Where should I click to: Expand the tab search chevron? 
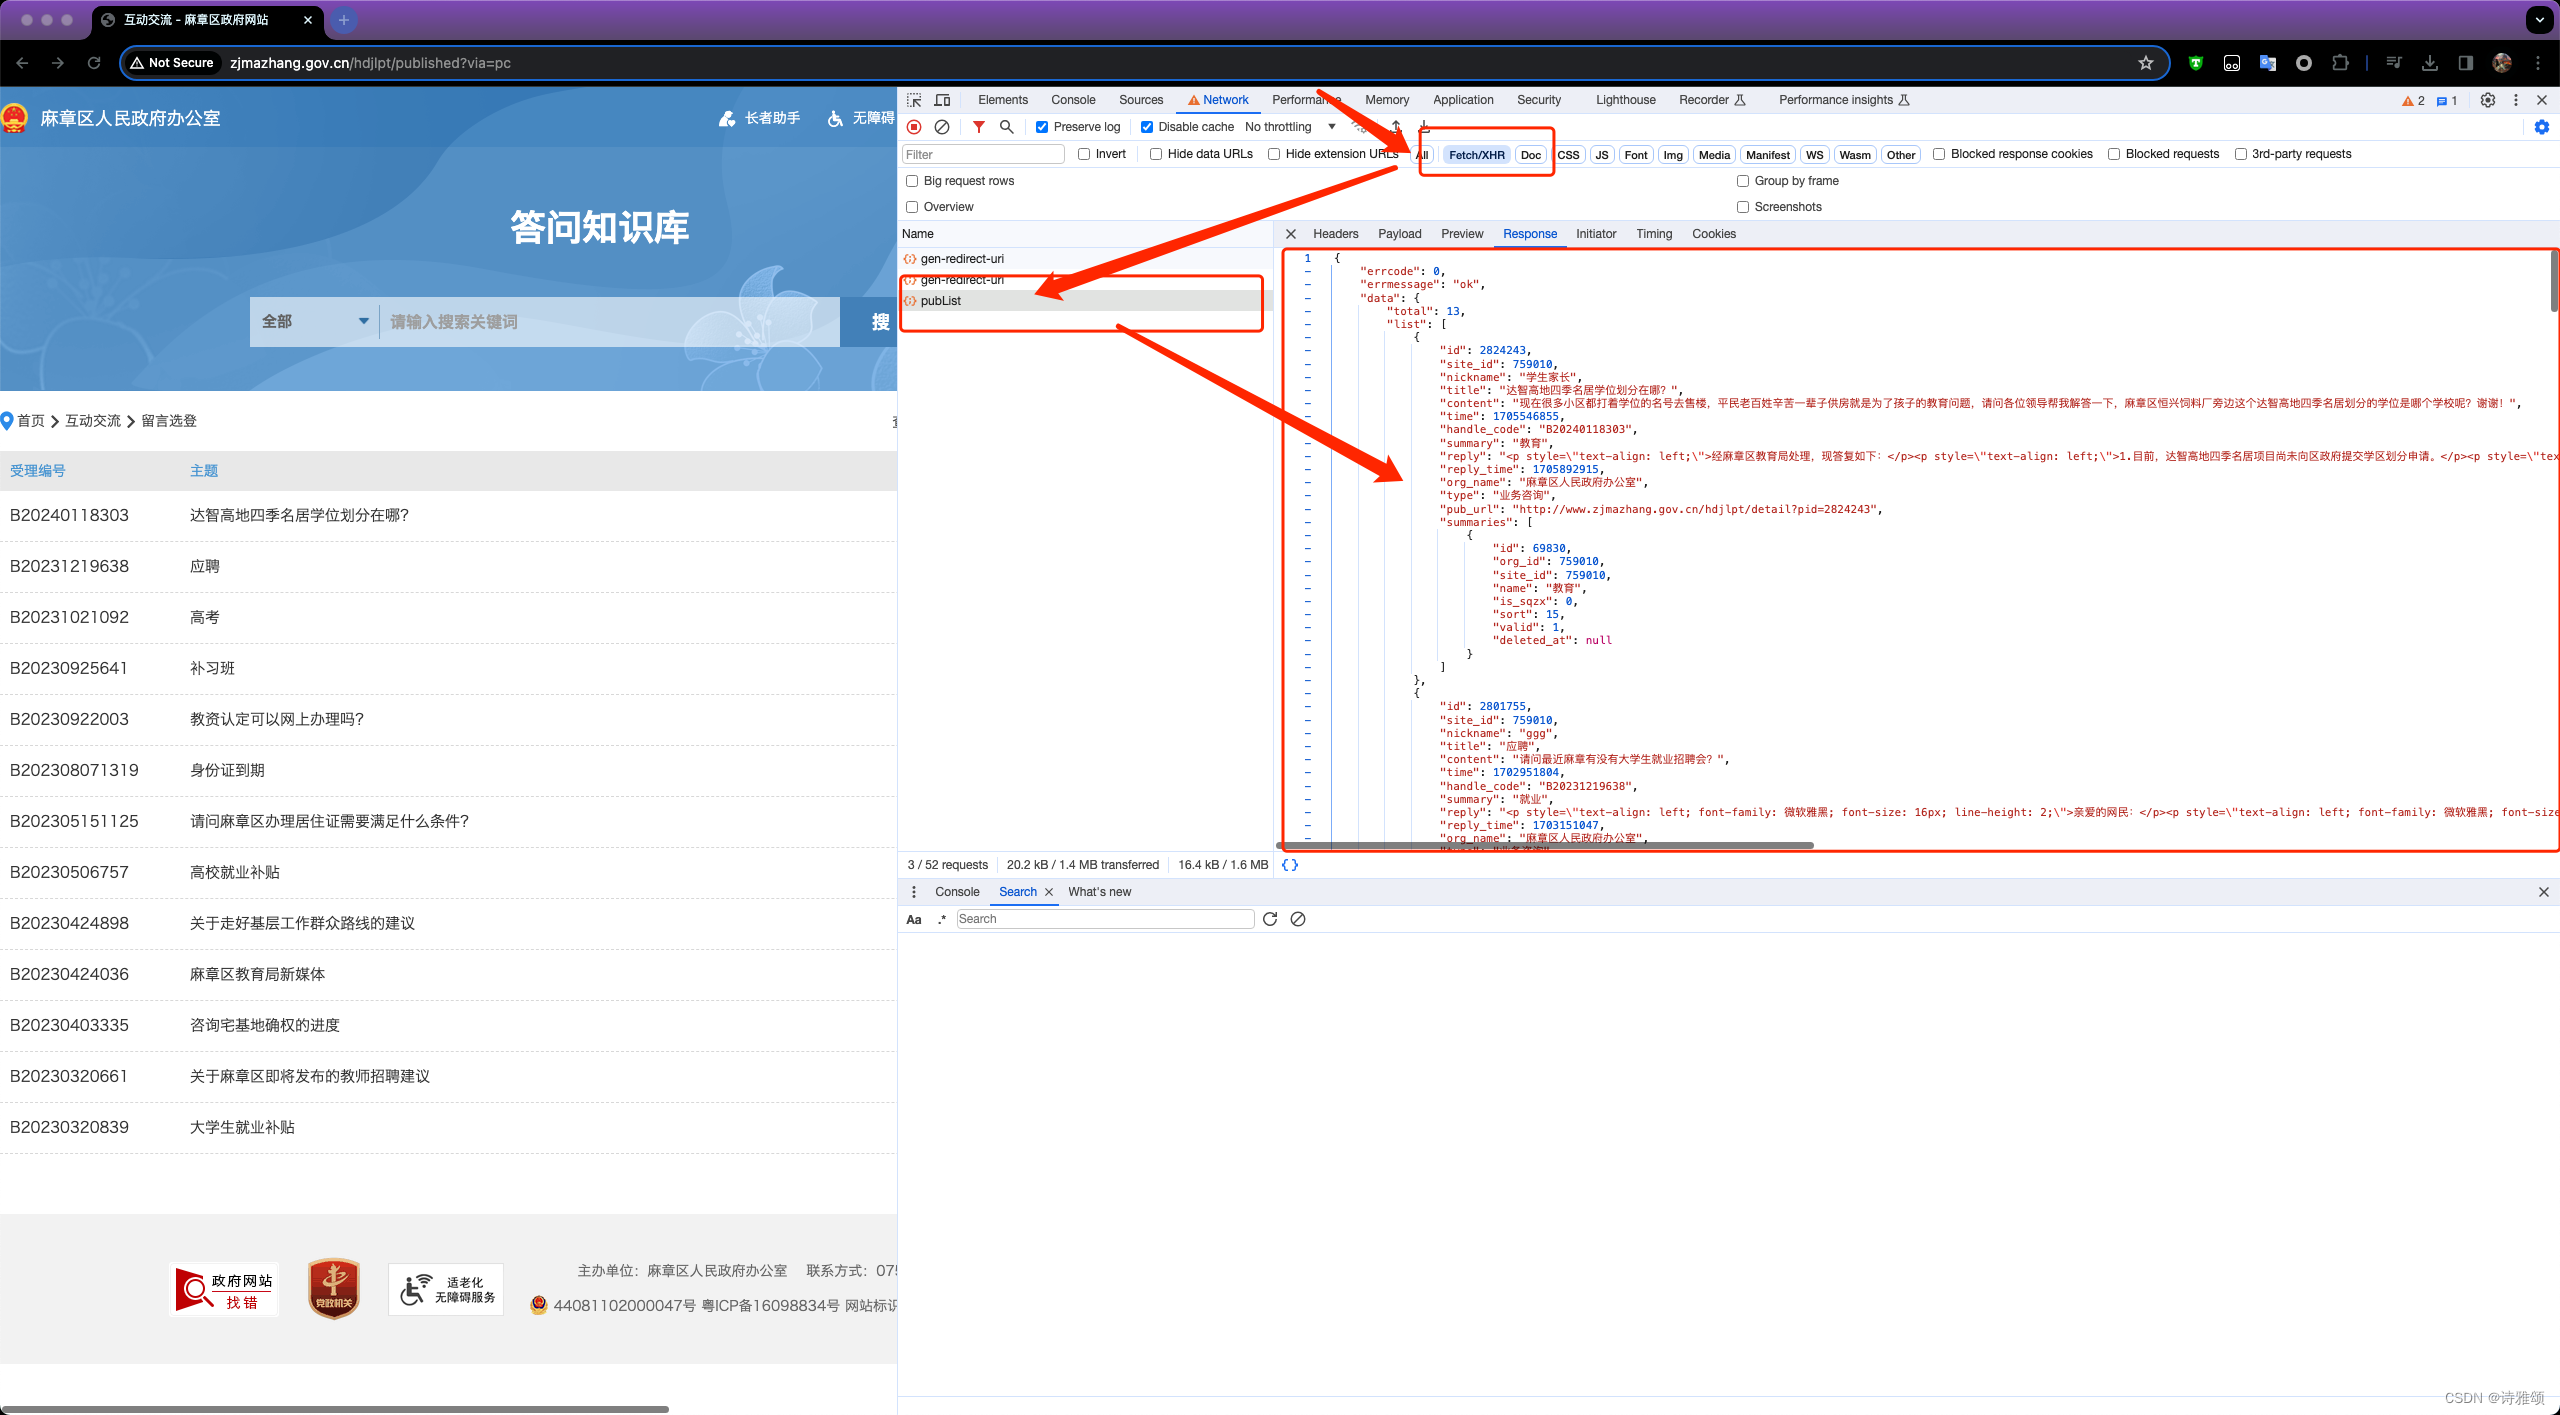(x=2539, y=20)
